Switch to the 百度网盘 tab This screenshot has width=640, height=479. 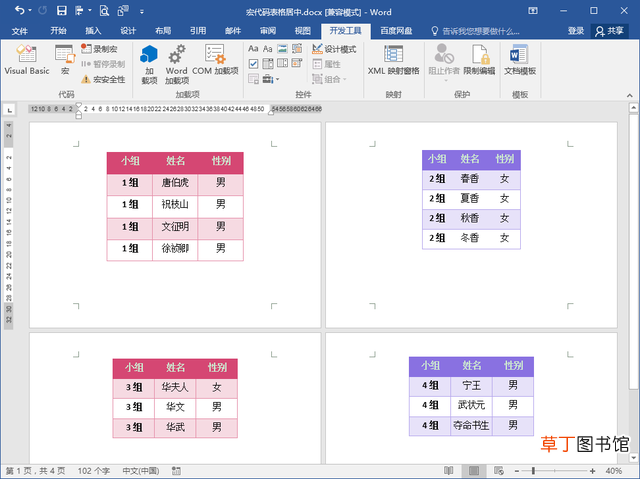[396, 31]
